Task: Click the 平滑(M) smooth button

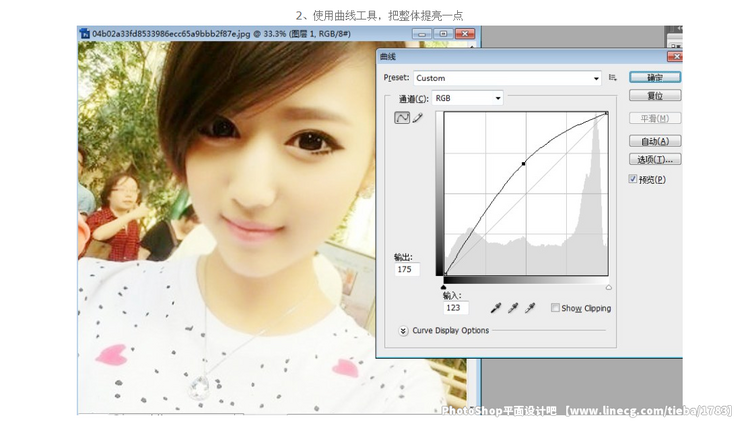Action: click(x=655, y=118)
